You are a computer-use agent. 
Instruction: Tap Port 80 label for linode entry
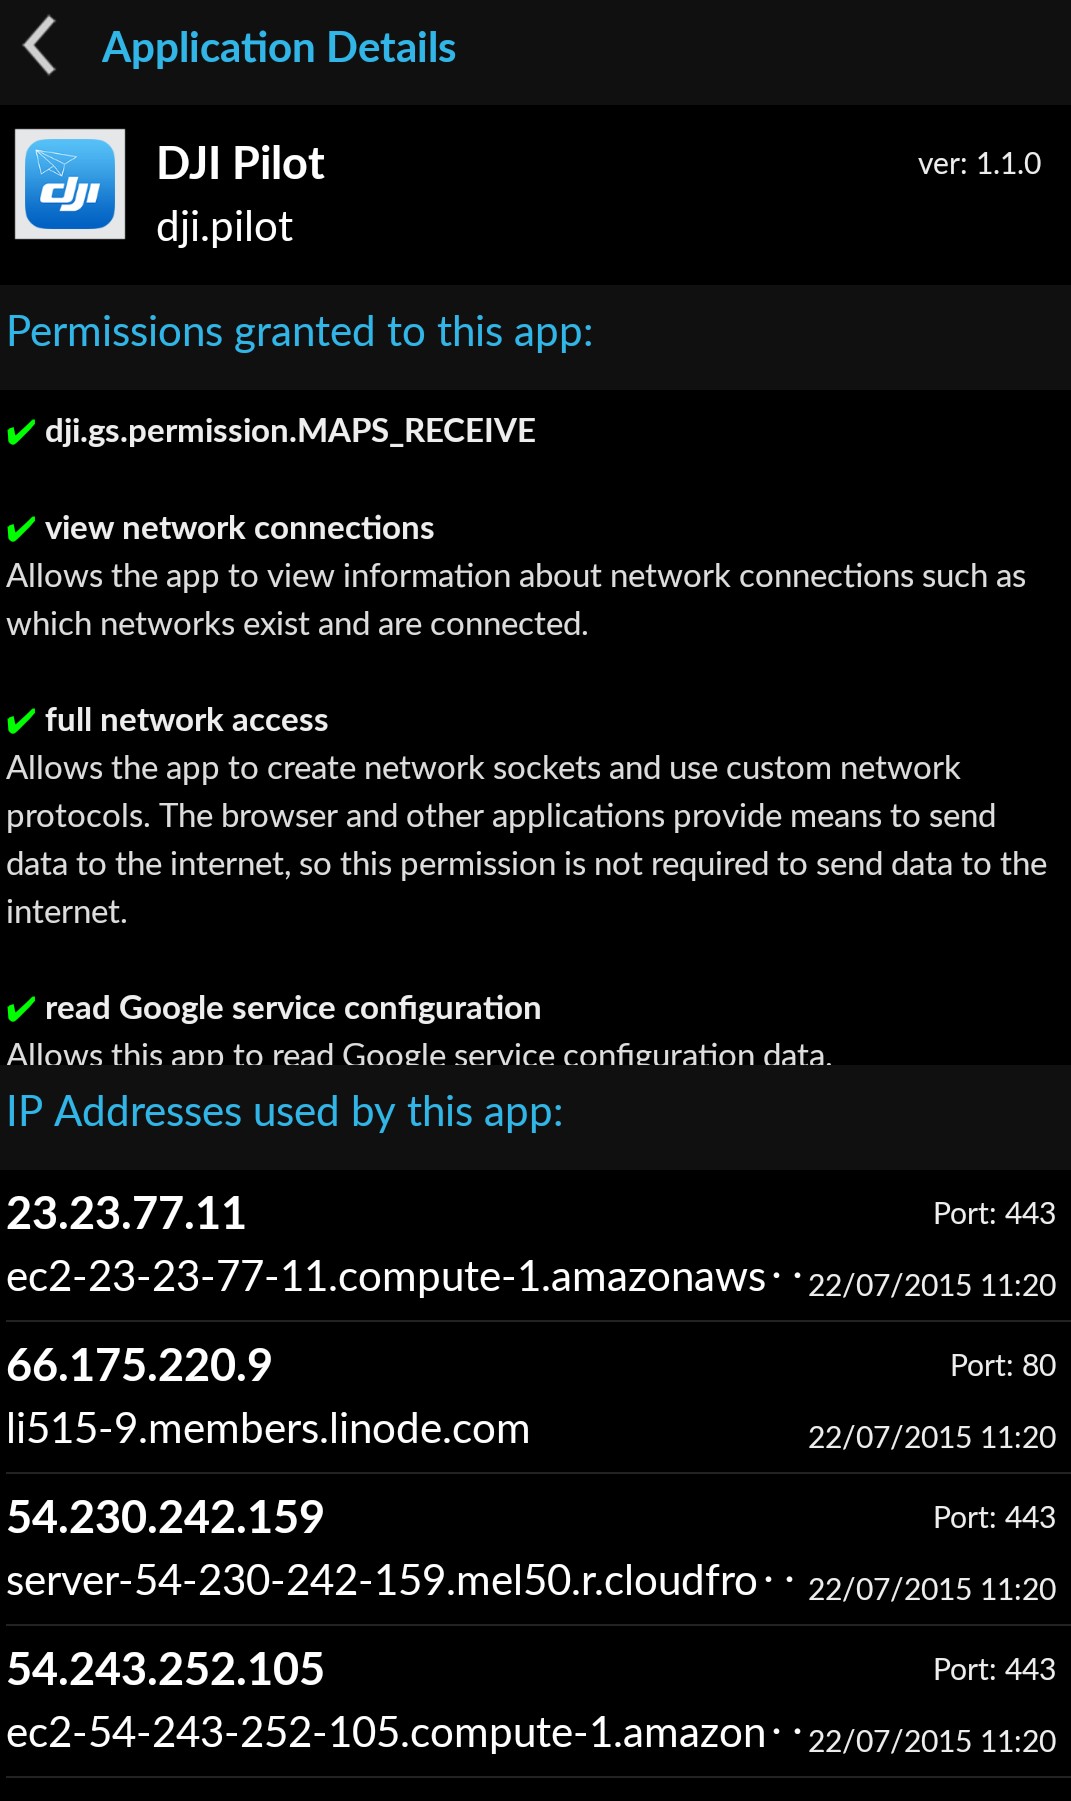[1003, 1365]
